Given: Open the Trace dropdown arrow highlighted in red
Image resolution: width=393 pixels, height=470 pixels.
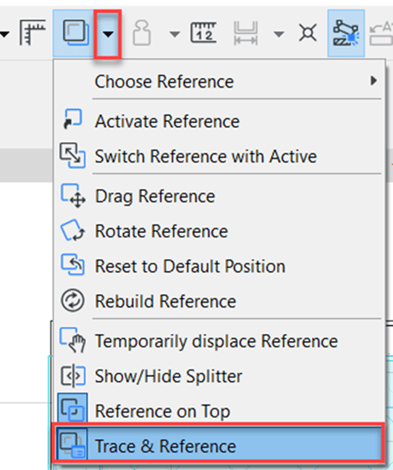Looking at the screenshot, I should click(107, 34).
